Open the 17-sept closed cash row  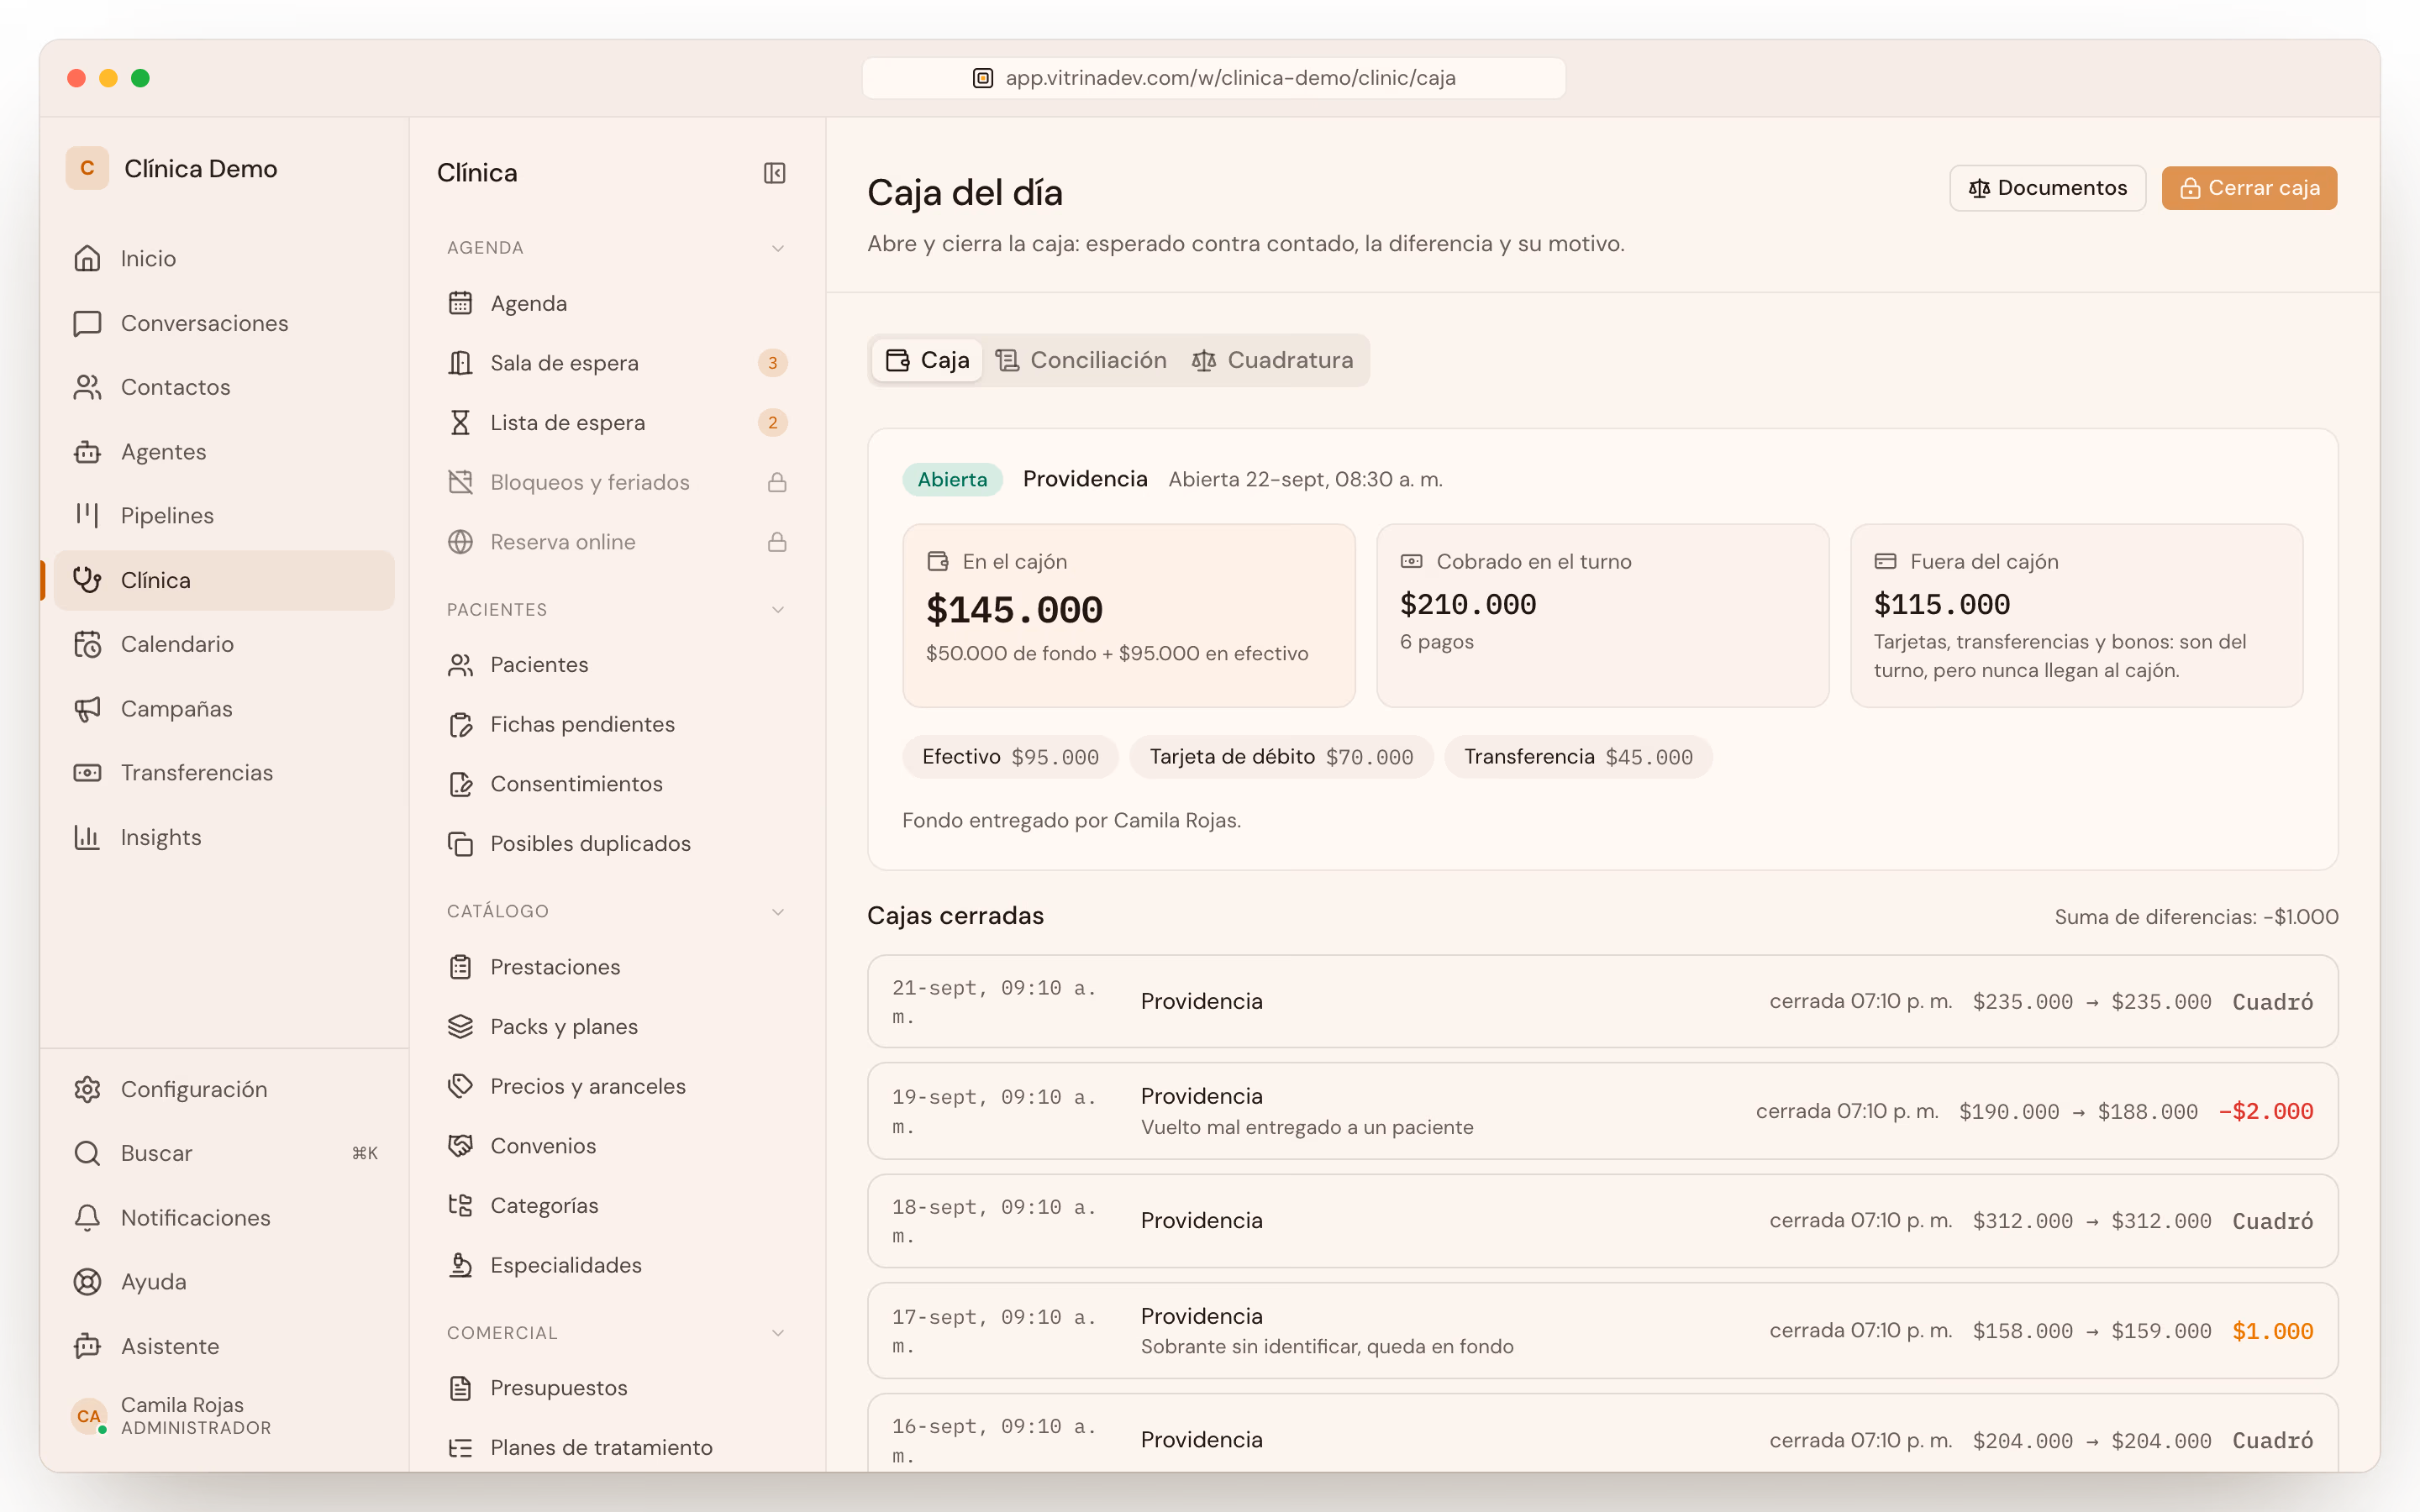[1602, 1331]
